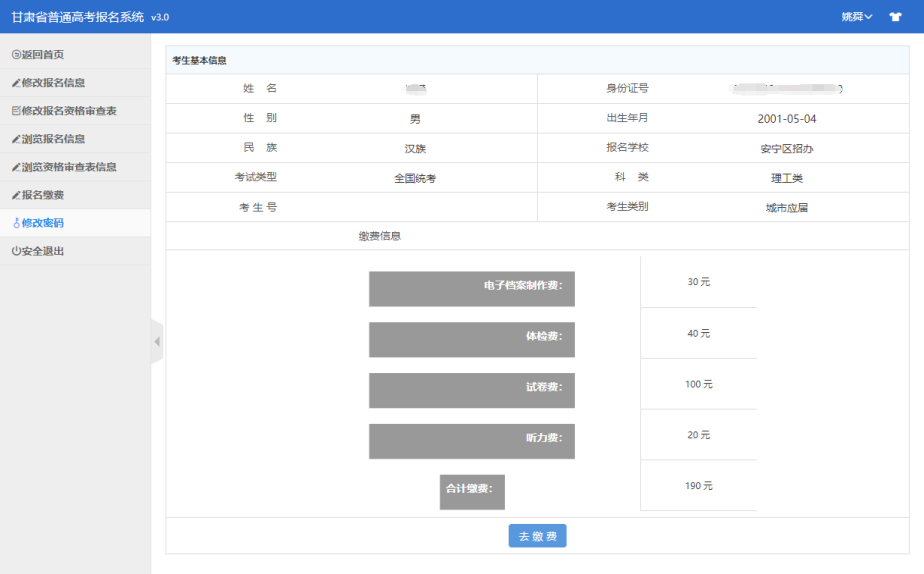Collapse the sidebar using the arrow handle
Viewport: 924px width, 574px height.
(157, 342)
